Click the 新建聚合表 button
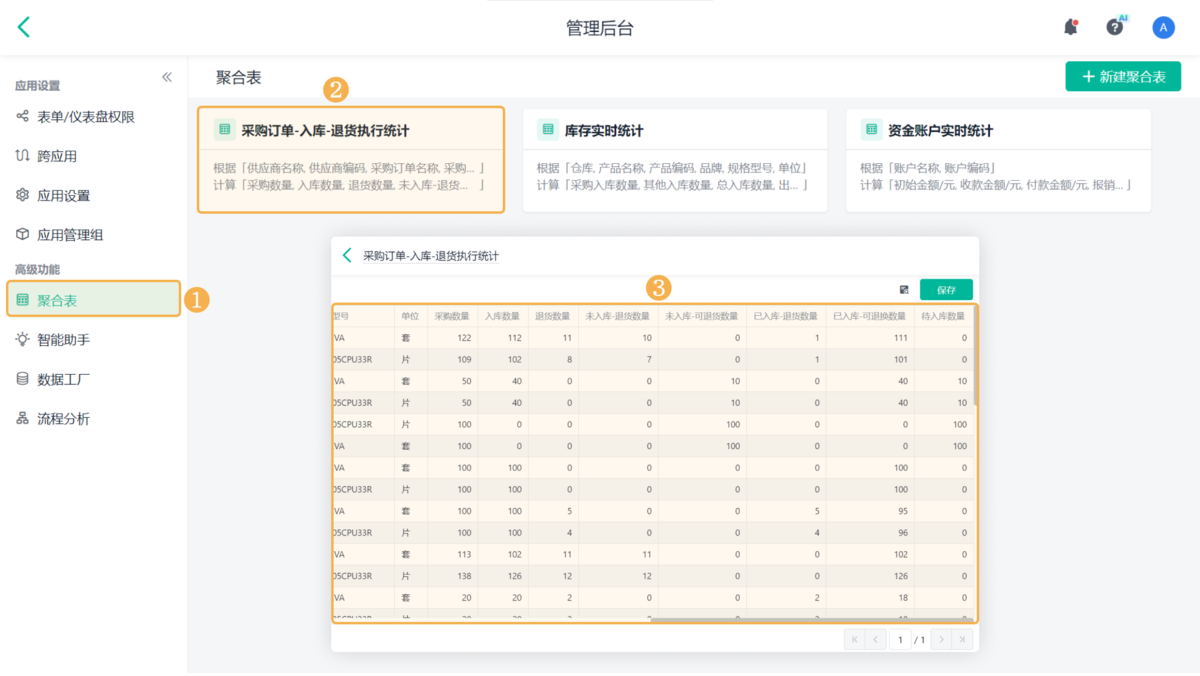The height and width of the screenshot is (676, 1200). click(x=1123, y=77)
